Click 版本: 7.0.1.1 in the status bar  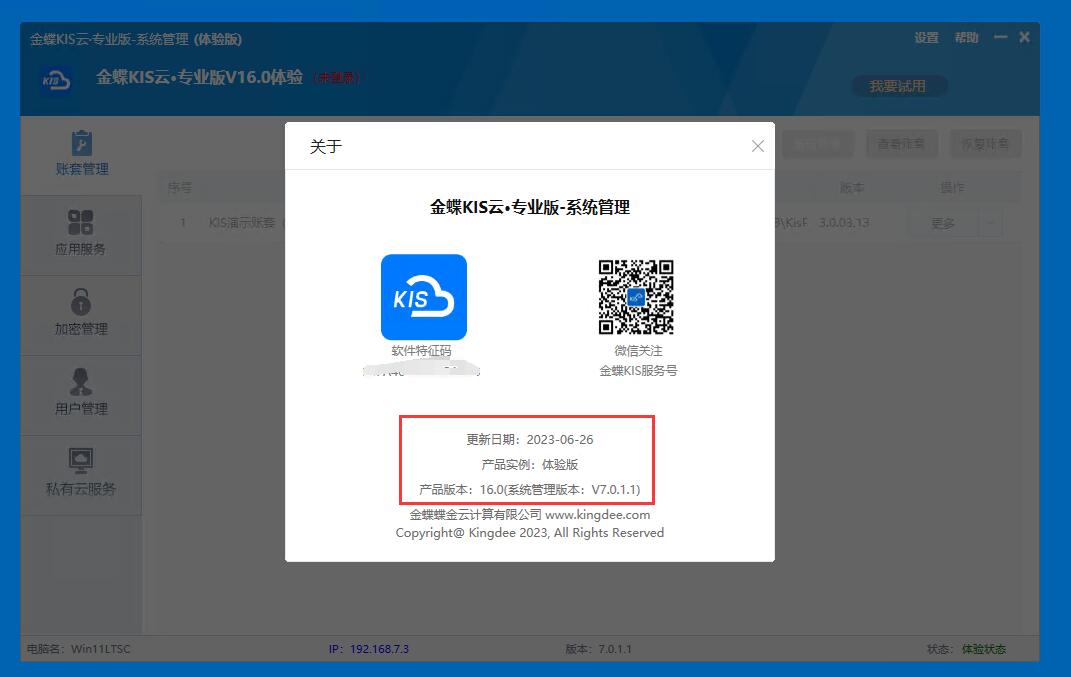598,649
